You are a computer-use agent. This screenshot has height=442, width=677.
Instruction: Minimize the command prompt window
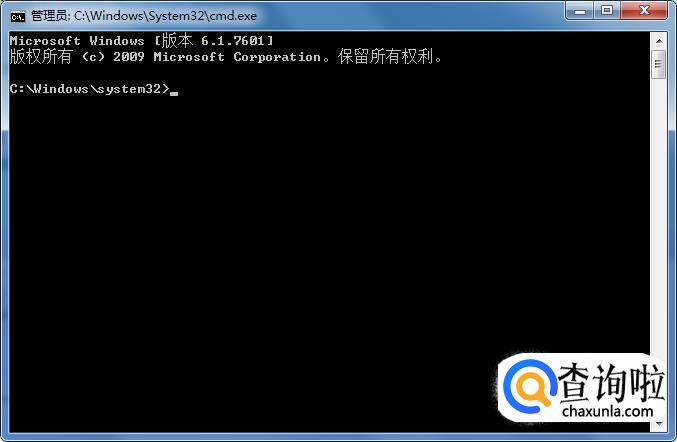click(580, 10)
